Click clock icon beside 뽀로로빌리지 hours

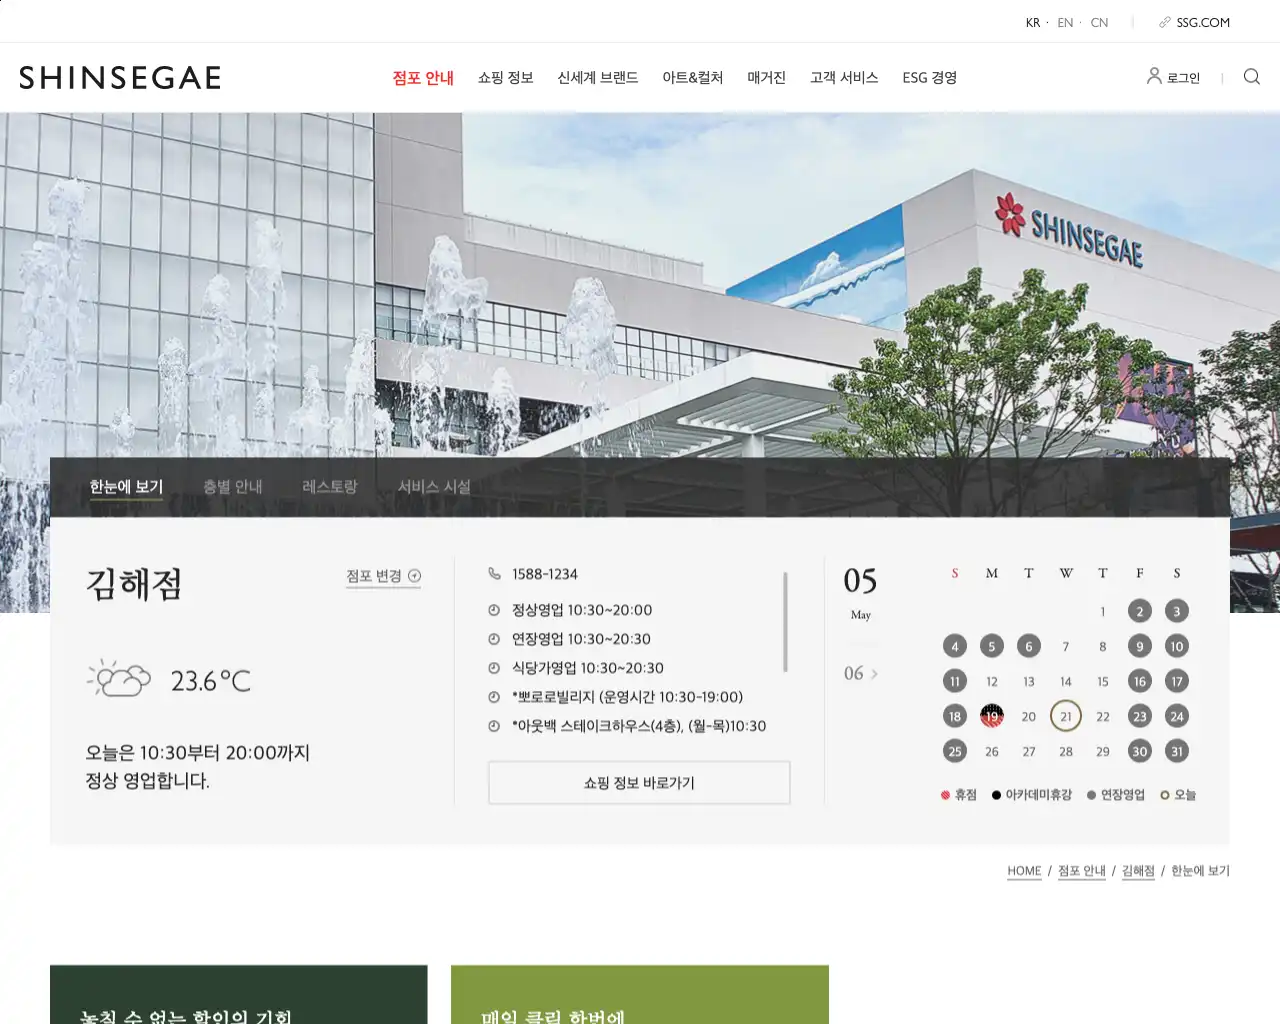[494, 697]
